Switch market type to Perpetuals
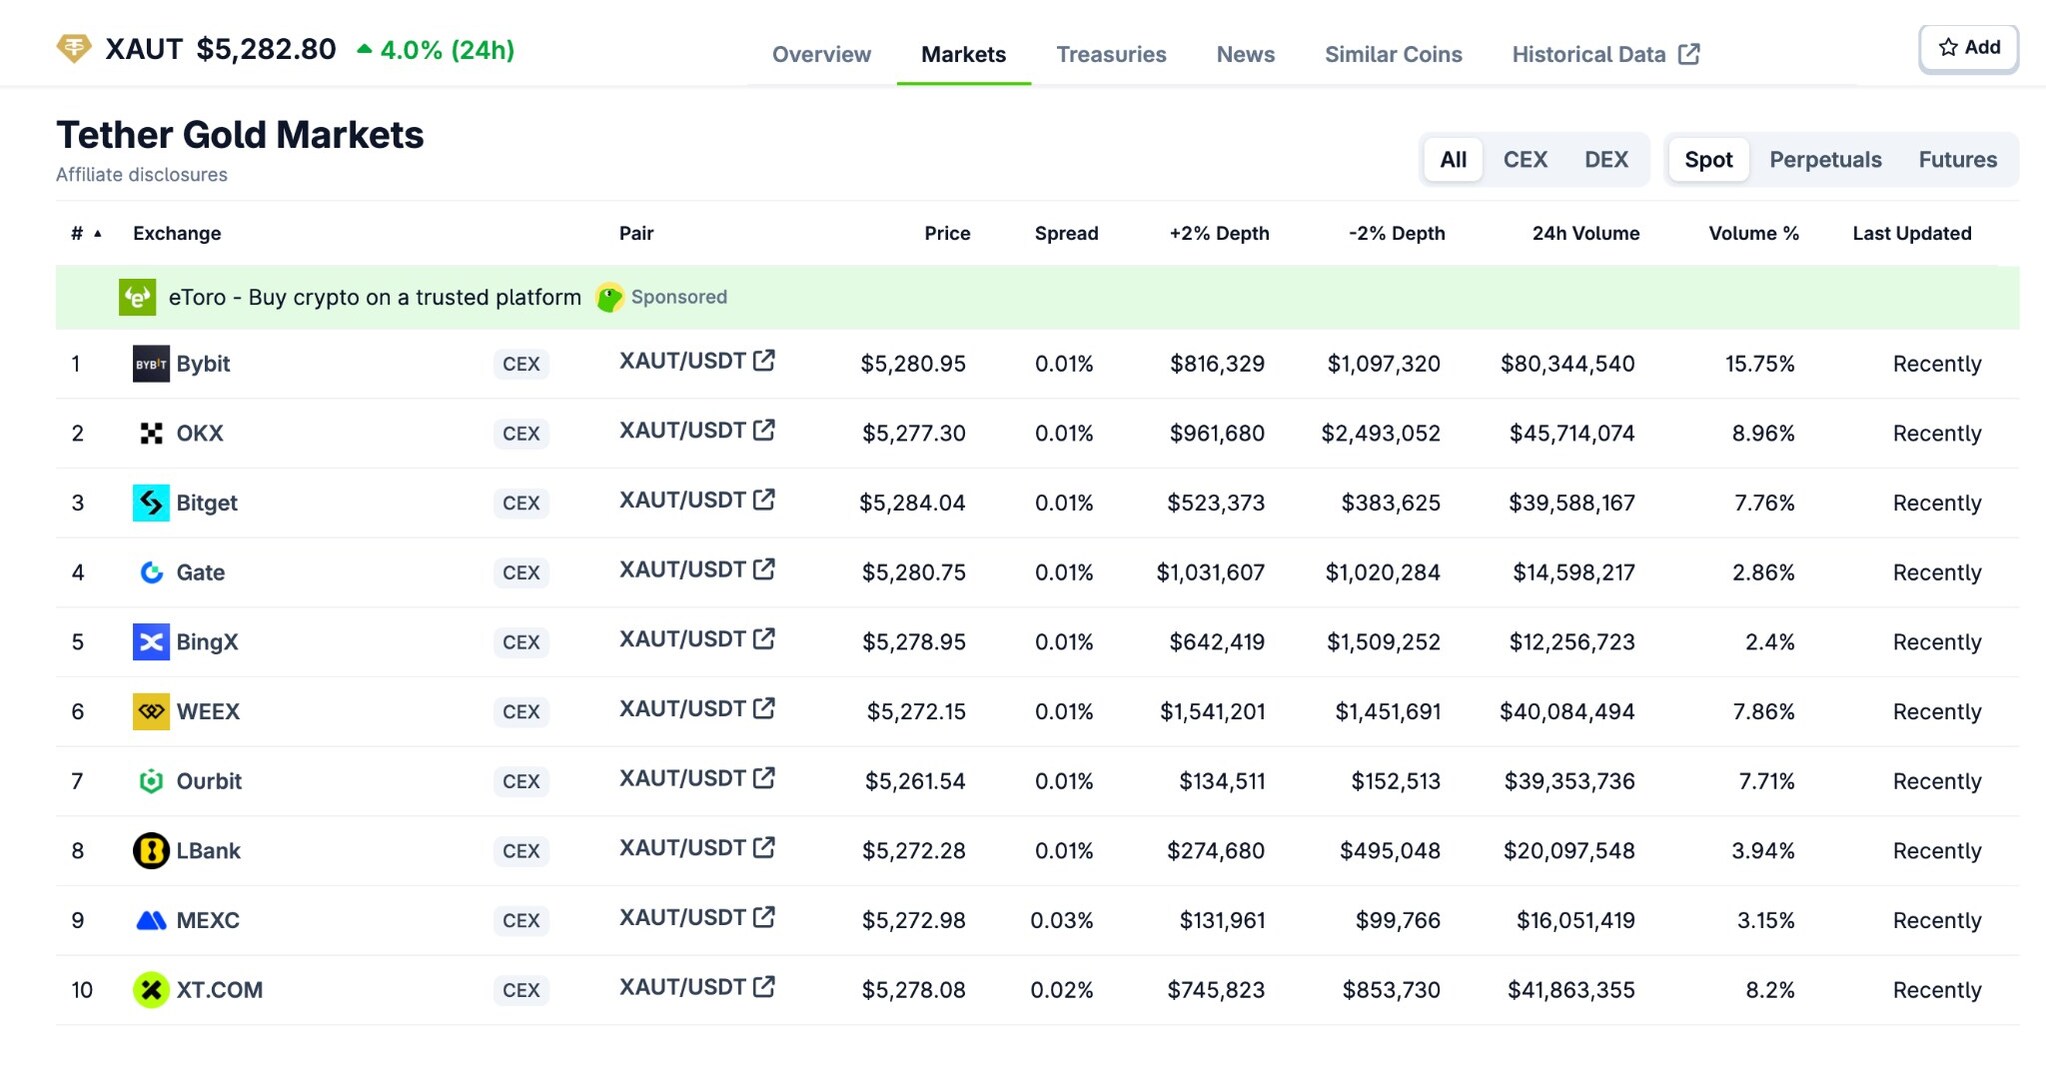The width and height of the screenshot is (2046, 1072). point(1824,159)
